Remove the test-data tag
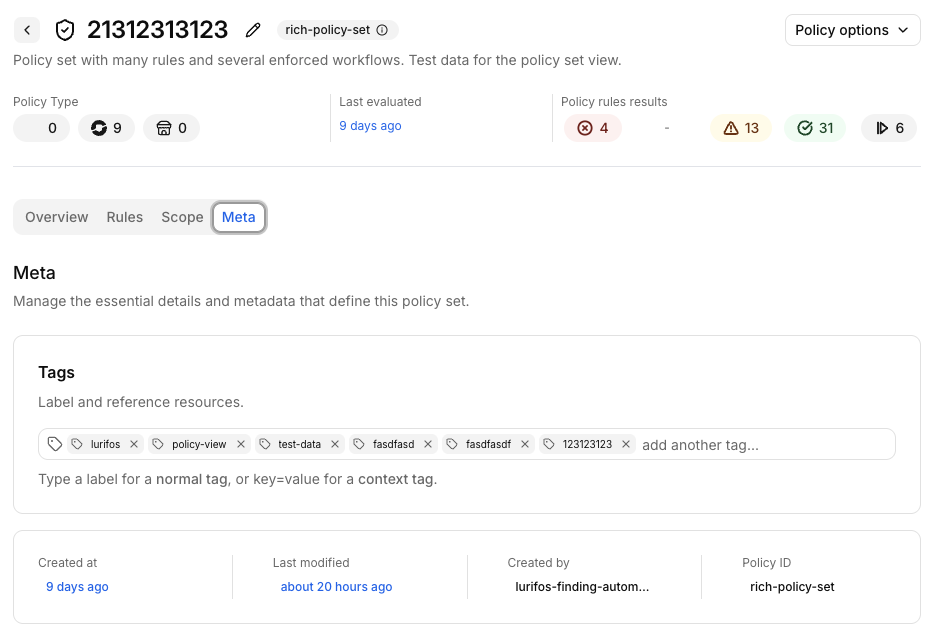The height and width of the screenshot is (637, 935). [x=335, y=444]
